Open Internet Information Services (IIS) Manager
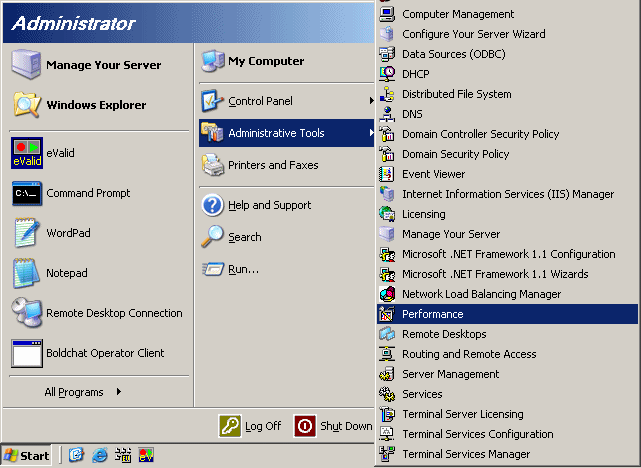This screenshot has width=641, height=468. [507, 194]
